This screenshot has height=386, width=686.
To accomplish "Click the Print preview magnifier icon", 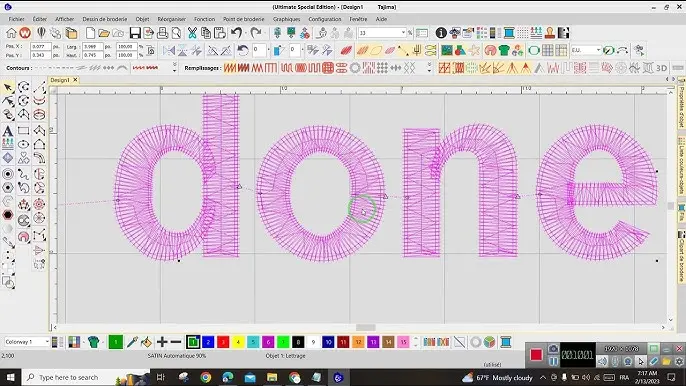I will (x=176, y=33).
